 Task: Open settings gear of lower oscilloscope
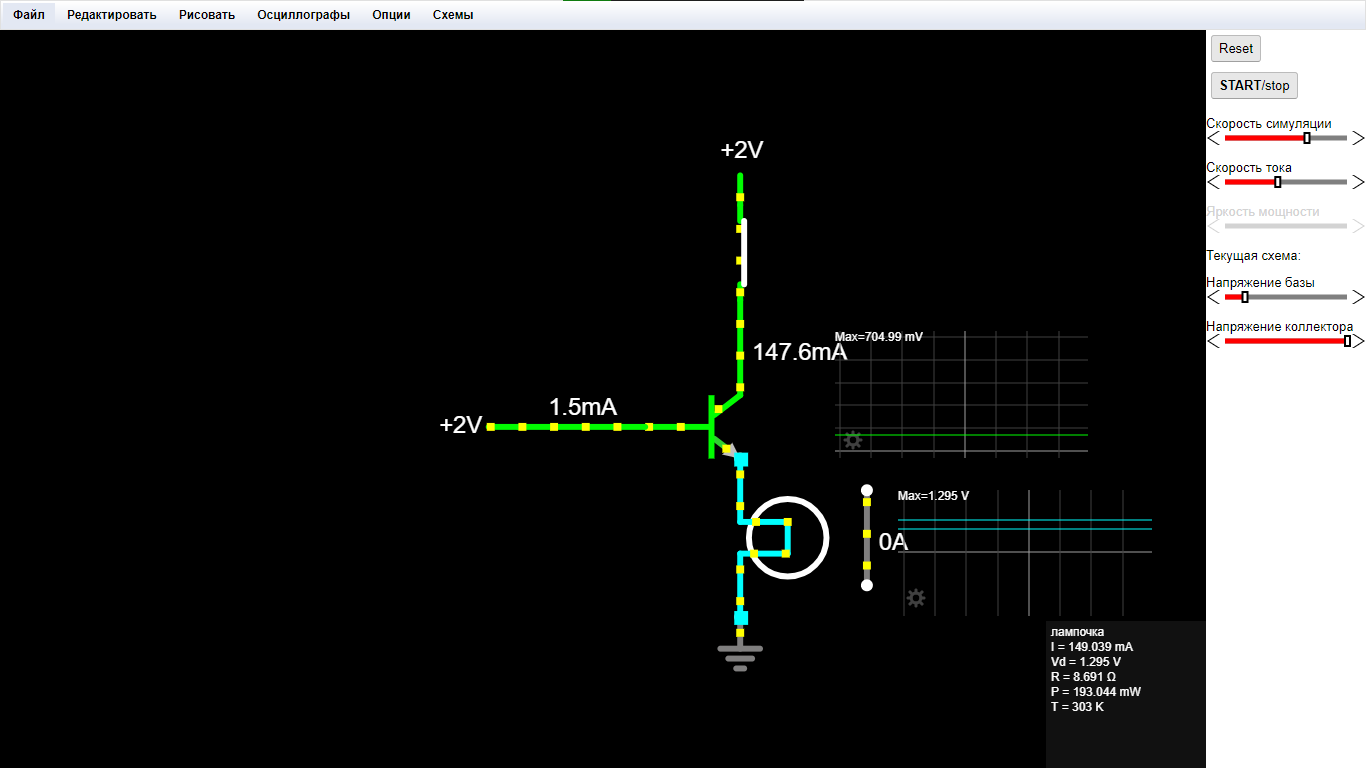point(915,598)
